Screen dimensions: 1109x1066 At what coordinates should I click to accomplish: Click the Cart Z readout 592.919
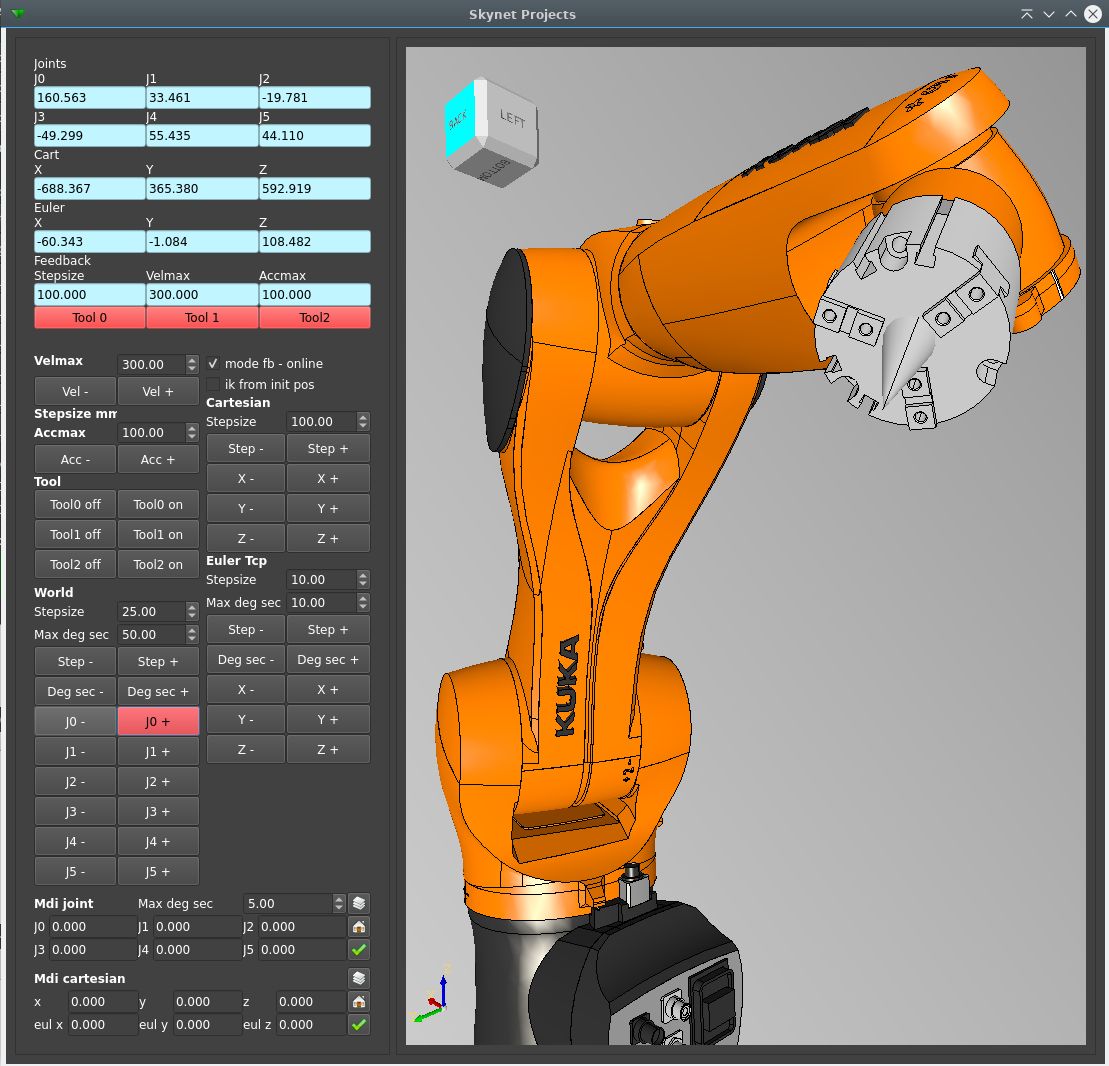[315, 189]
